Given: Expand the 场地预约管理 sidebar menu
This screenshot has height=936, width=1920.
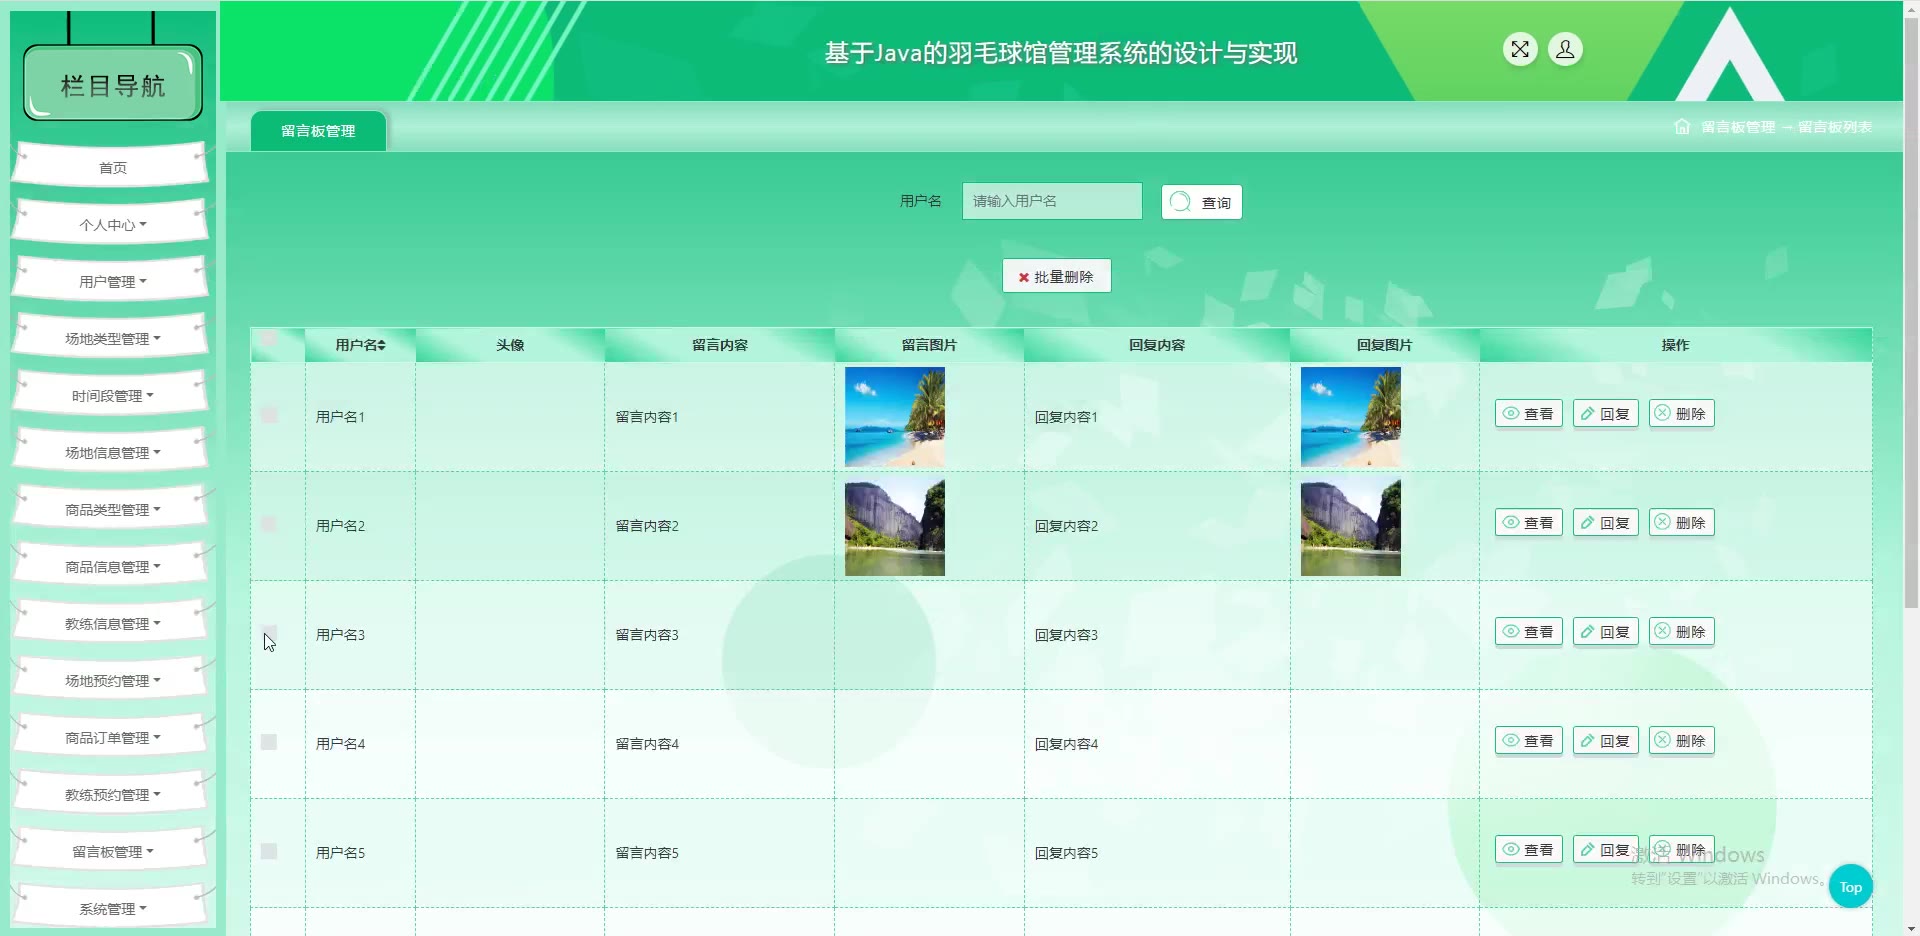Looking at the screenshot, I should (x=112, y=680).
